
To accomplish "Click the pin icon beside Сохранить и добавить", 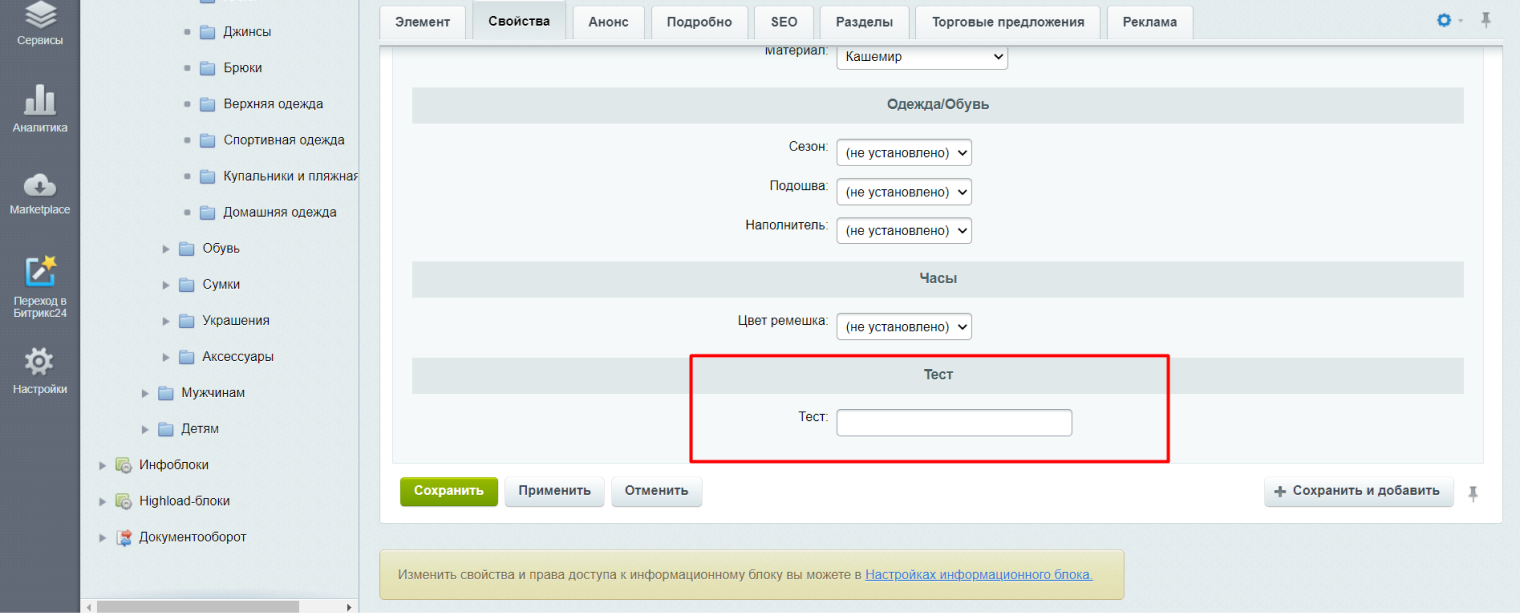I will (1473, 493).
